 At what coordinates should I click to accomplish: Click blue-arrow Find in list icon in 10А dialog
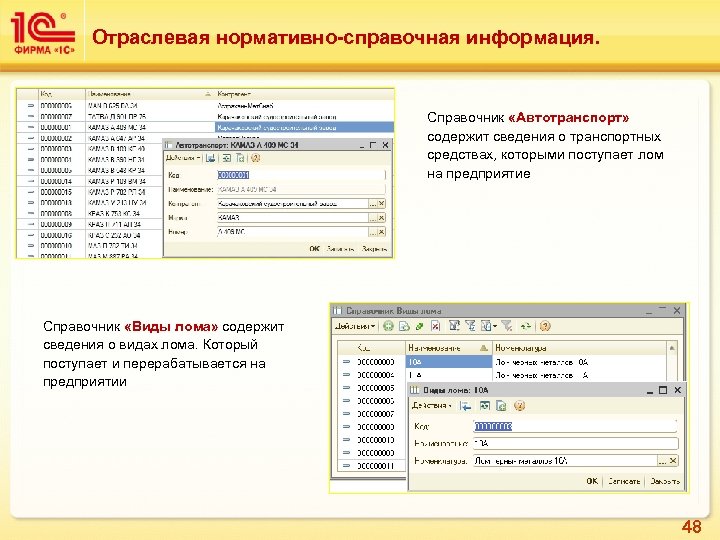(466, 406)
